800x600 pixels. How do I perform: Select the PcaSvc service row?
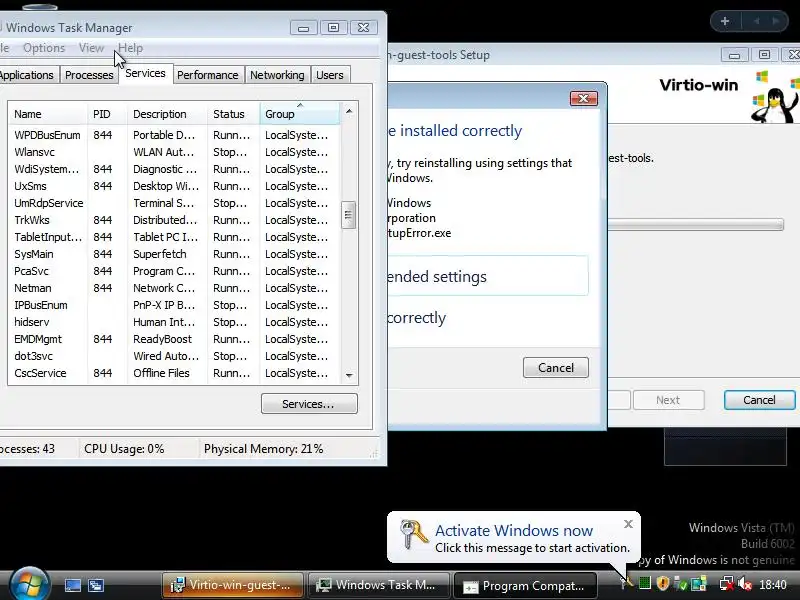(173, 271)
